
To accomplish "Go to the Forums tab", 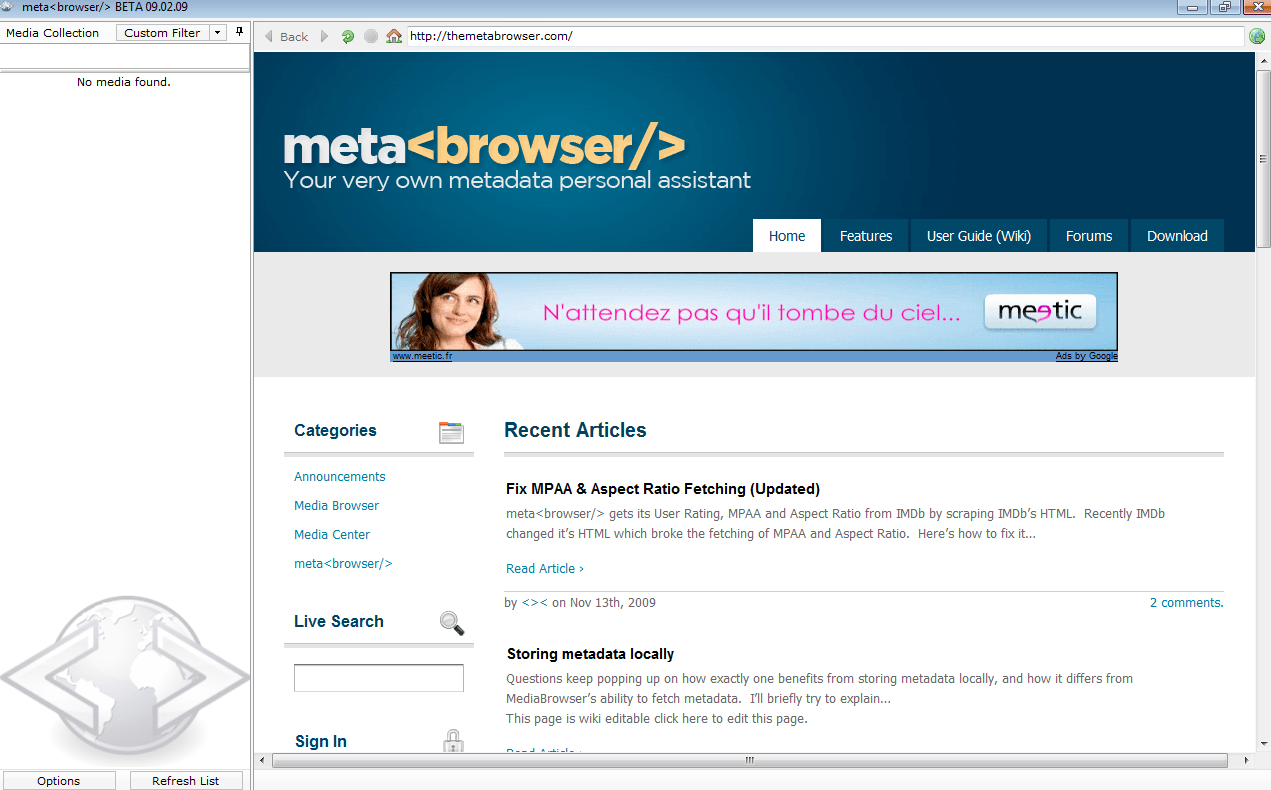I will click(1089, 236).
